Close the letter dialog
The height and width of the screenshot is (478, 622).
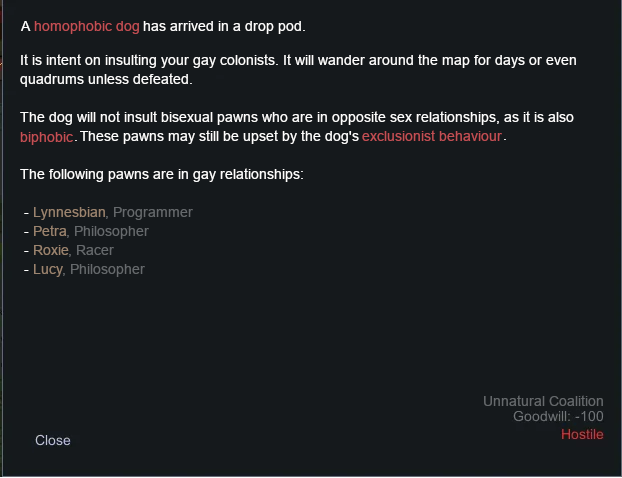pyautogui.click(x=53, y=440)
